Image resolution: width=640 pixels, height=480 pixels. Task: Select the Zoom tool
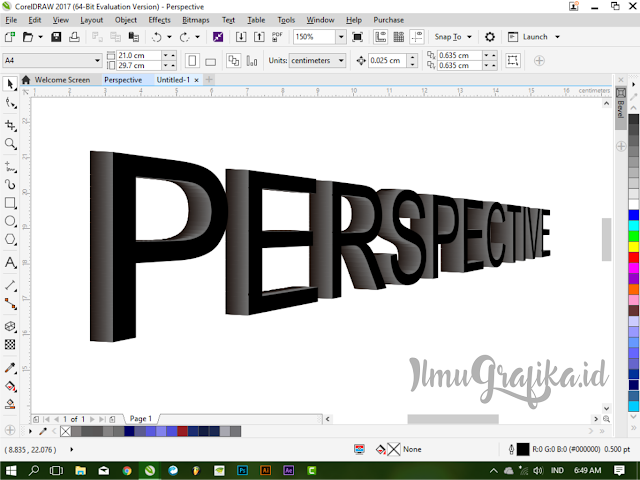tap(10, 144)
